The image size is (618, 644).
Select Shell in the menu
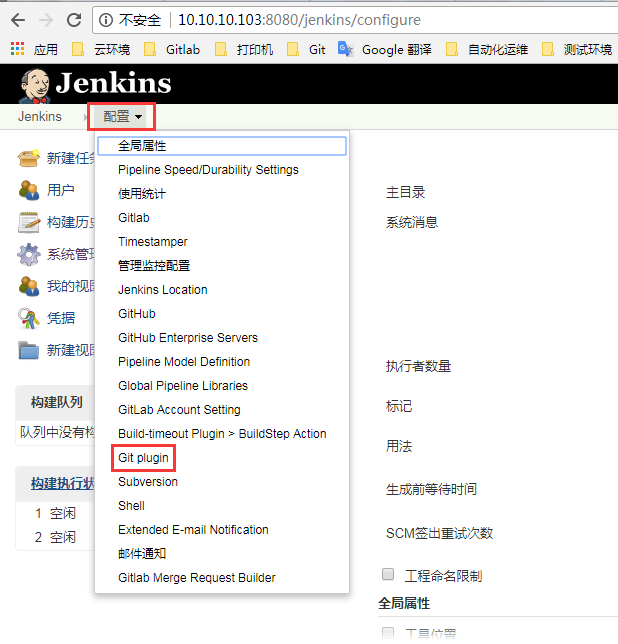pos(131,506)
